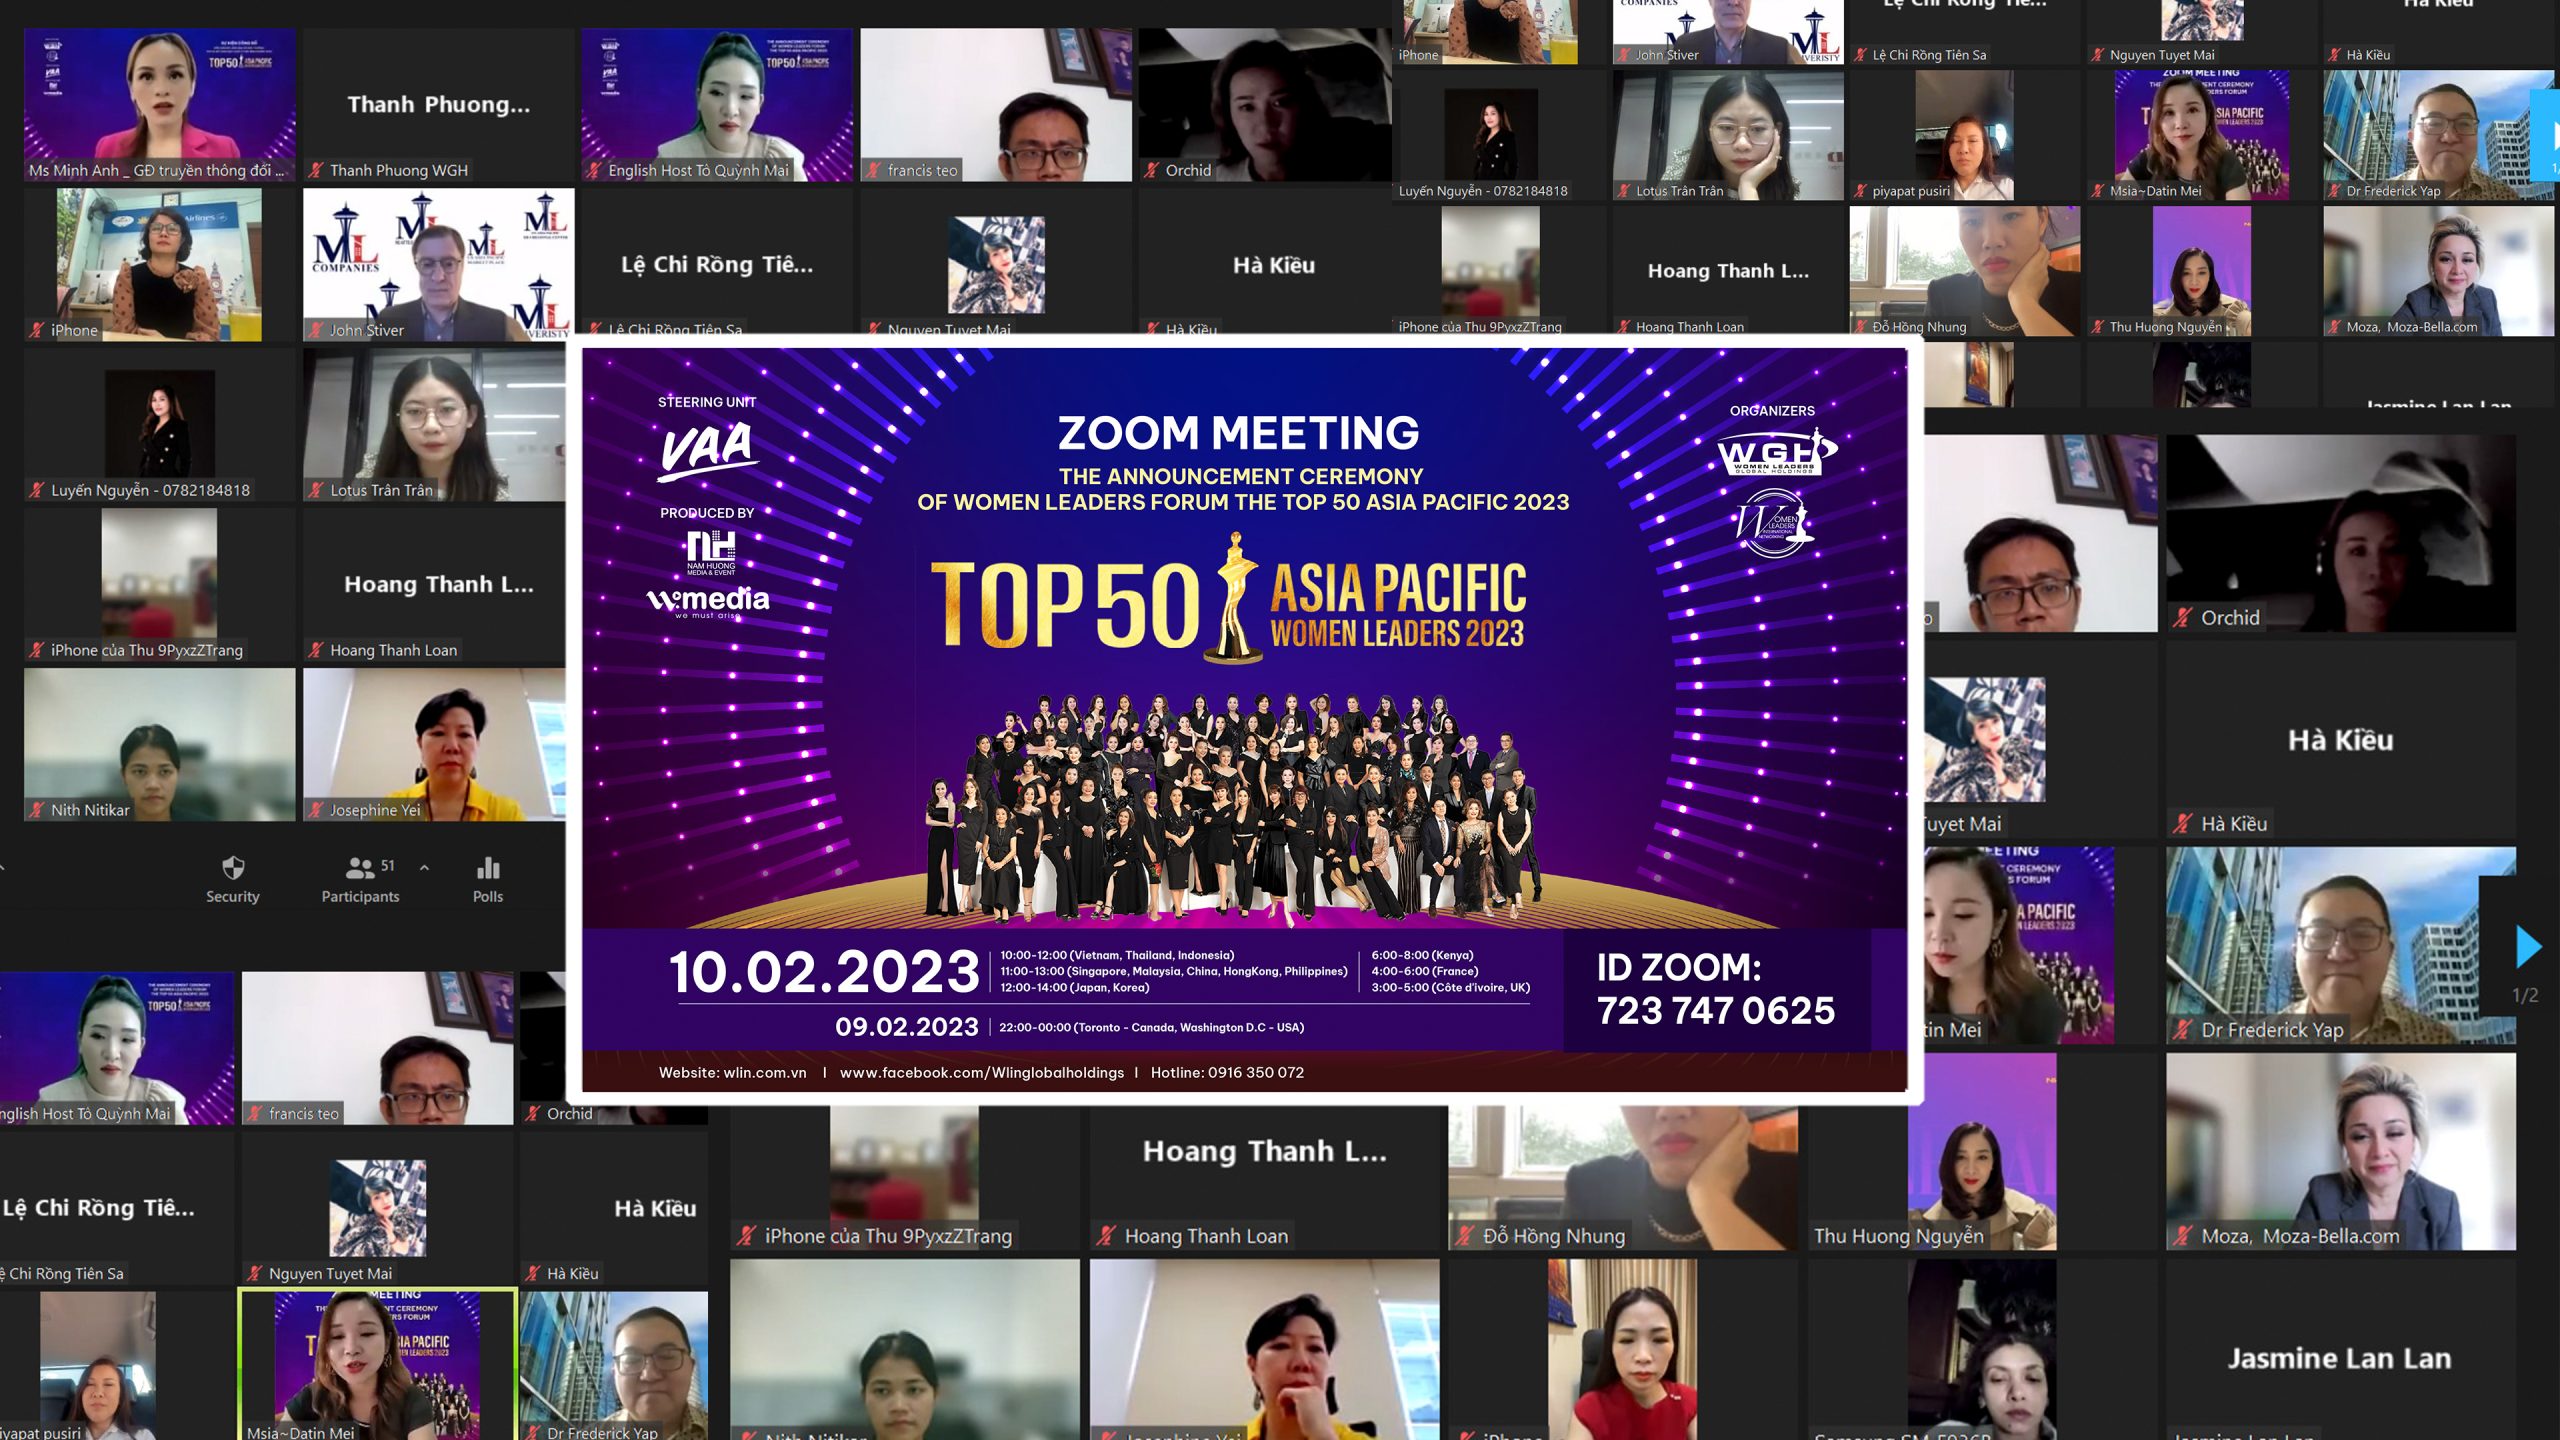Click the WGH organizers logo
2560x1440 pixels.
[x=1776, y=453]
